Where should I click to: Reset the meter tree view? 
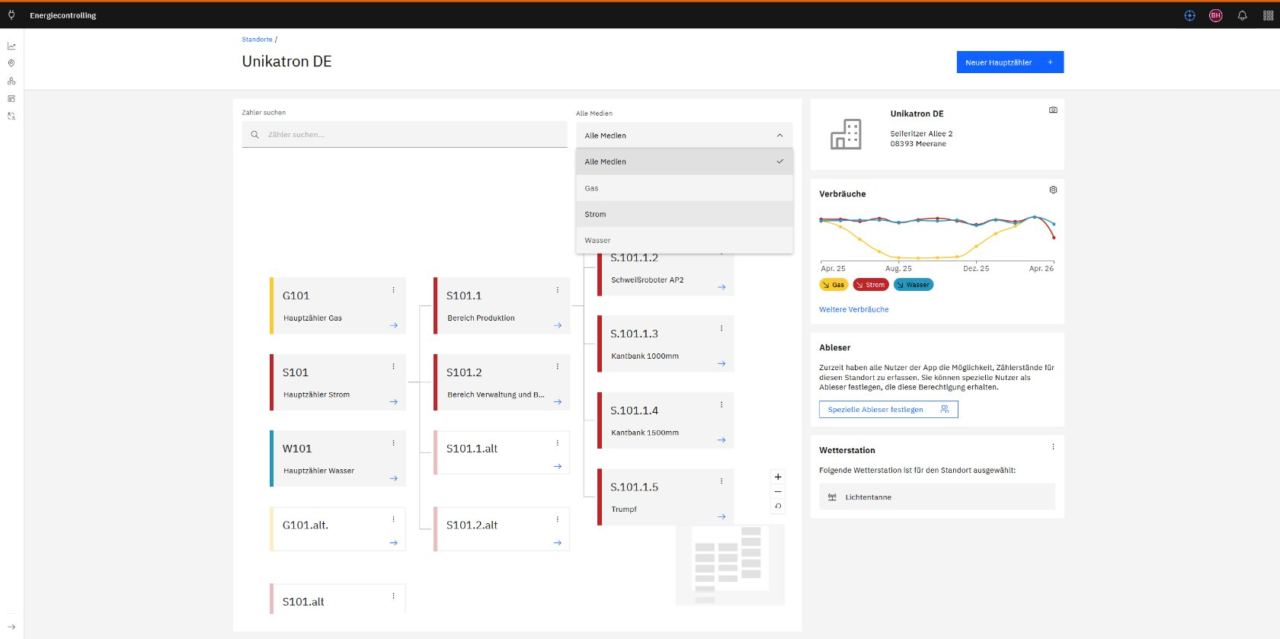pyautogui.click(x=778, y=507)
